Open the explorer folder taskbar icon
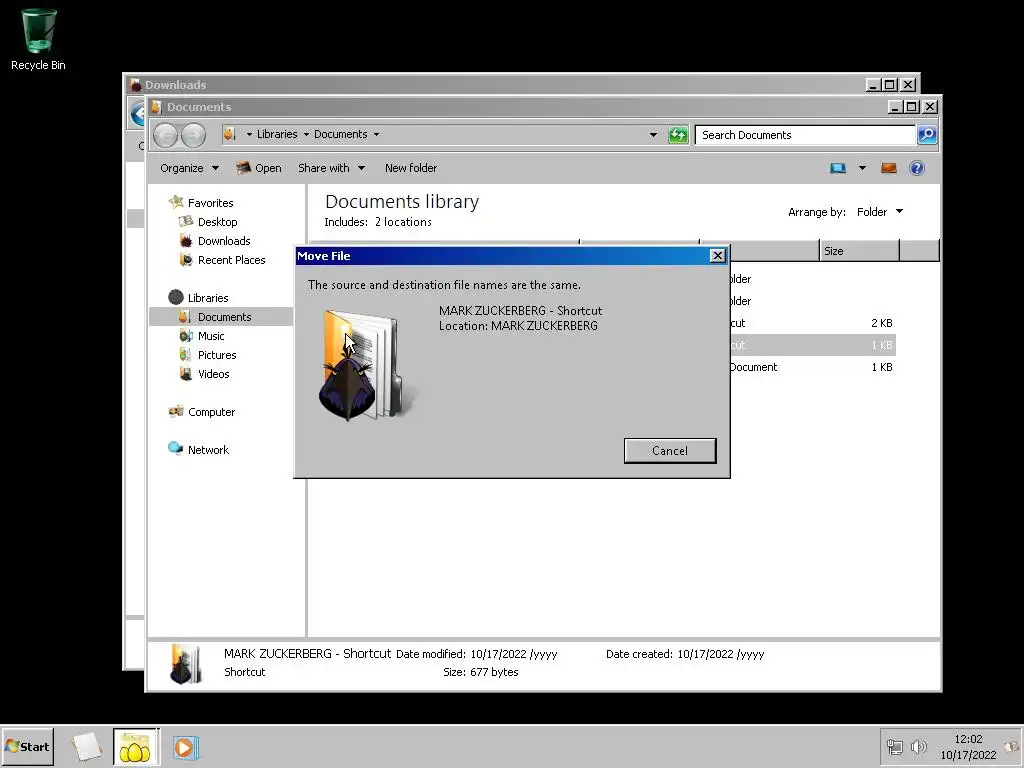This screenshot has height=768, width=1024. [x=135, y=747]
